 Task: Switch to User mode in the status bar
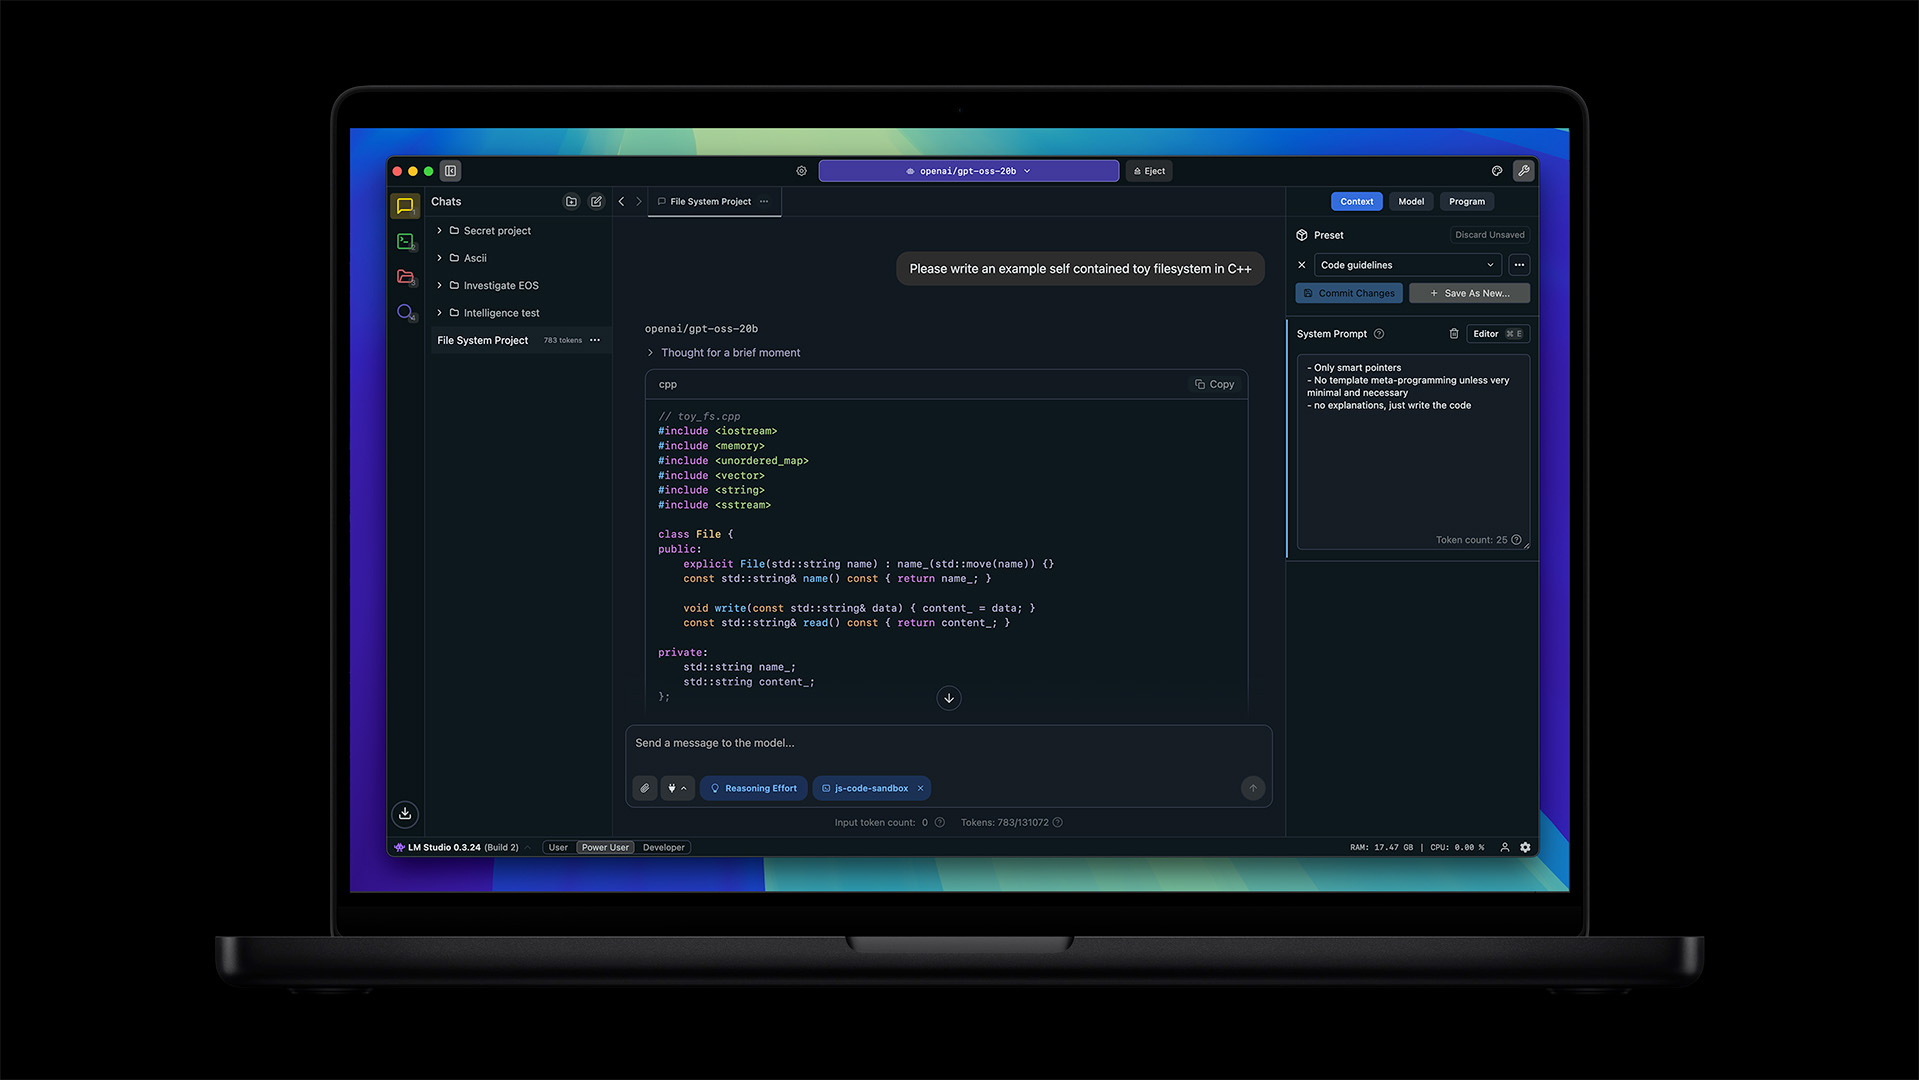[x=557, y=847]
